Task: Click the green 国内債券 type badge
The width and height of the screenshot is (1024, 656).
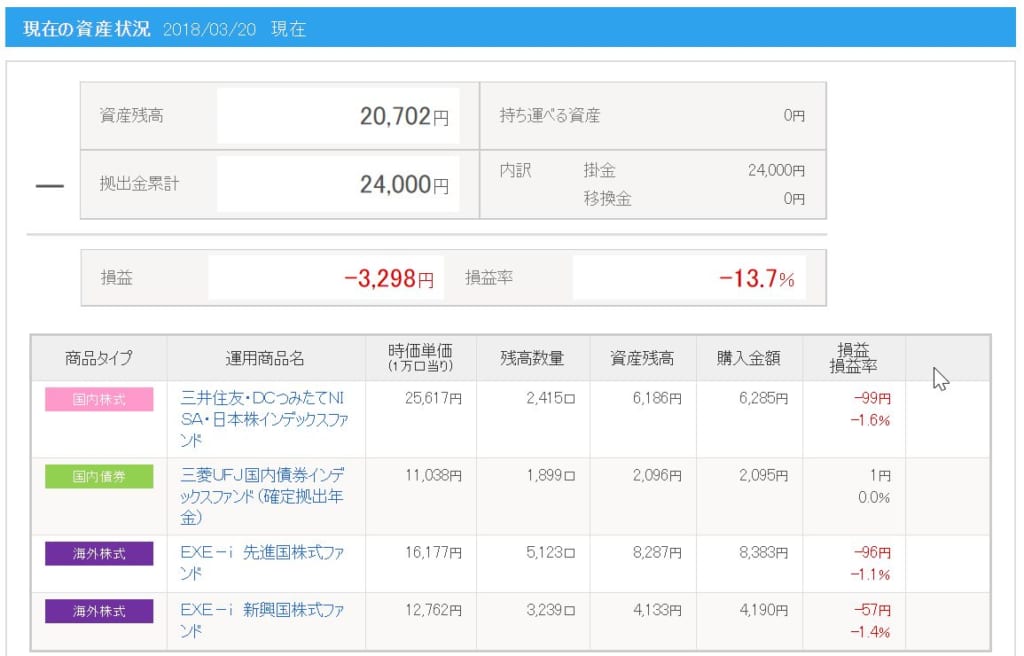Action: coord(99,476)
